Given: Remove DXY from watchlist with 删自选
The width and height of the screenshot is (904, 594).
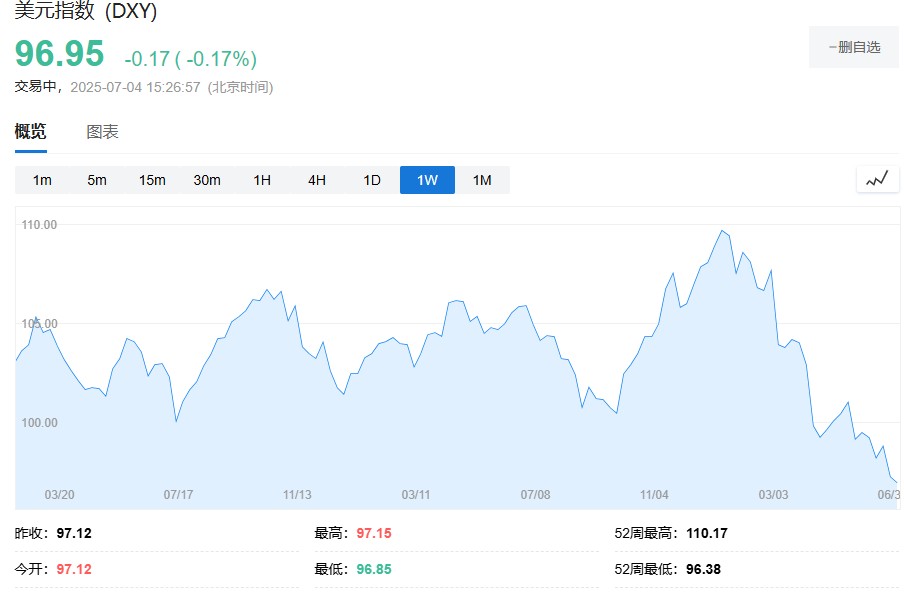Looking at the screenshot, I should (x=853, y=47).
